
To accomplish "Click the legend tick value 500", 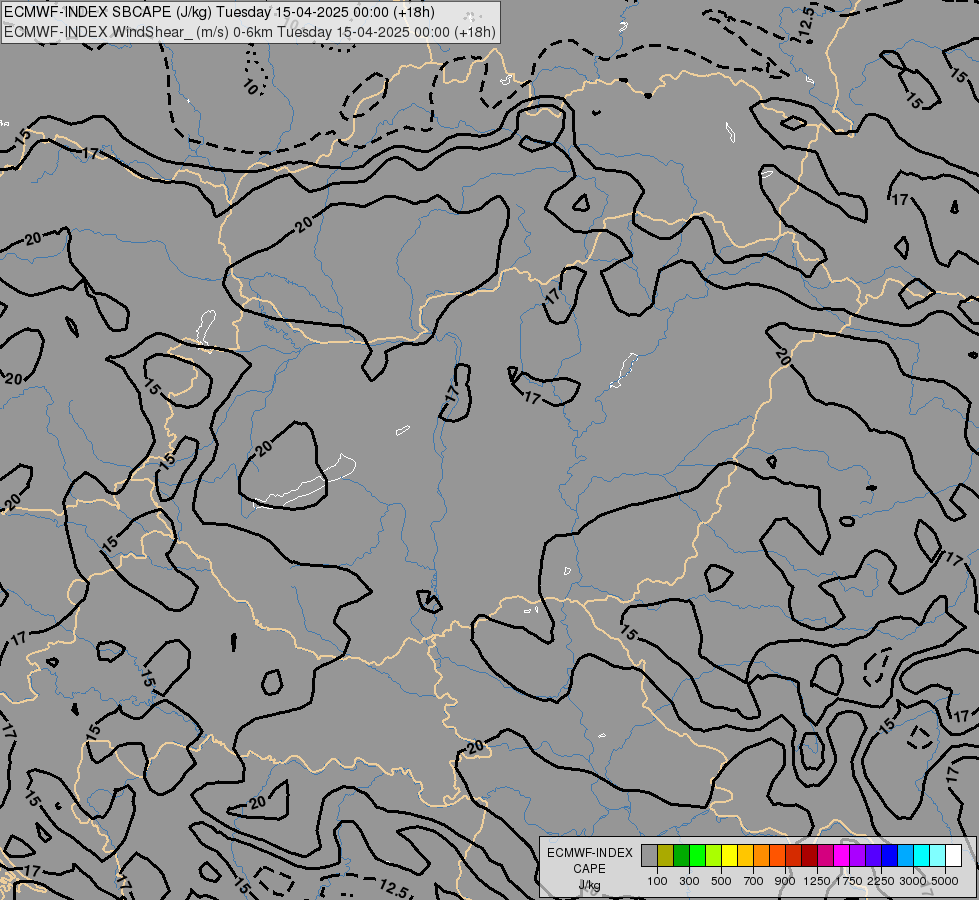I will 721,881.
